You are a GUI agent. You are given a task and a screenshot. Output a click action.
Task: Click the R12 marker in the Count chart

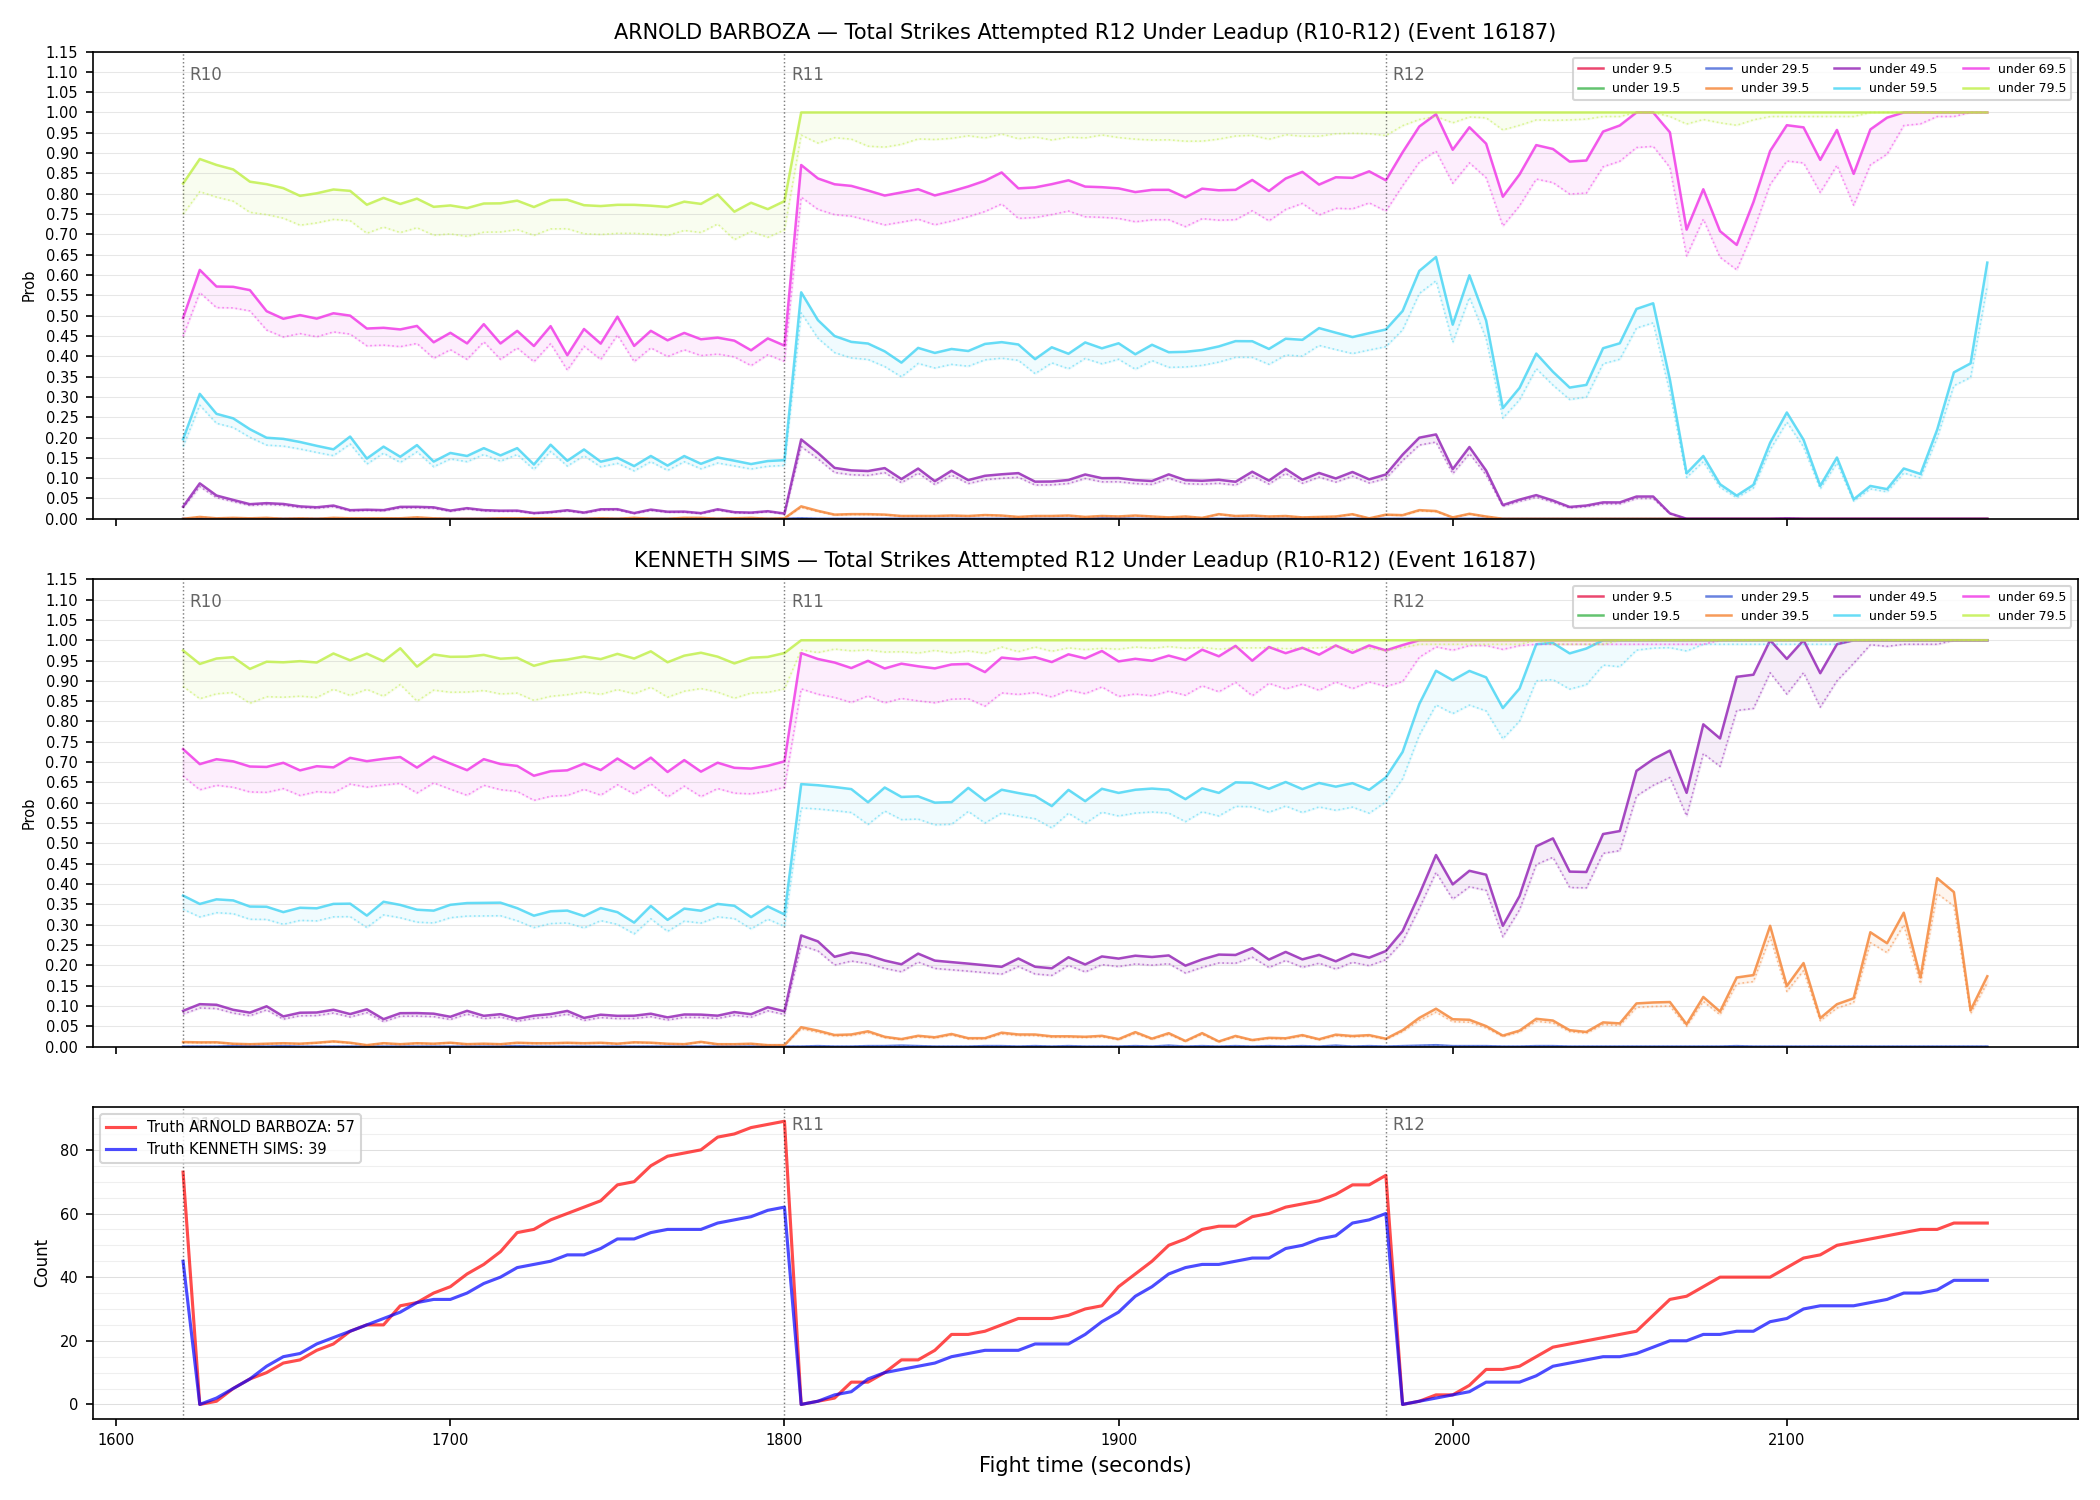pyautogui.click(x=1408, y=1125)
